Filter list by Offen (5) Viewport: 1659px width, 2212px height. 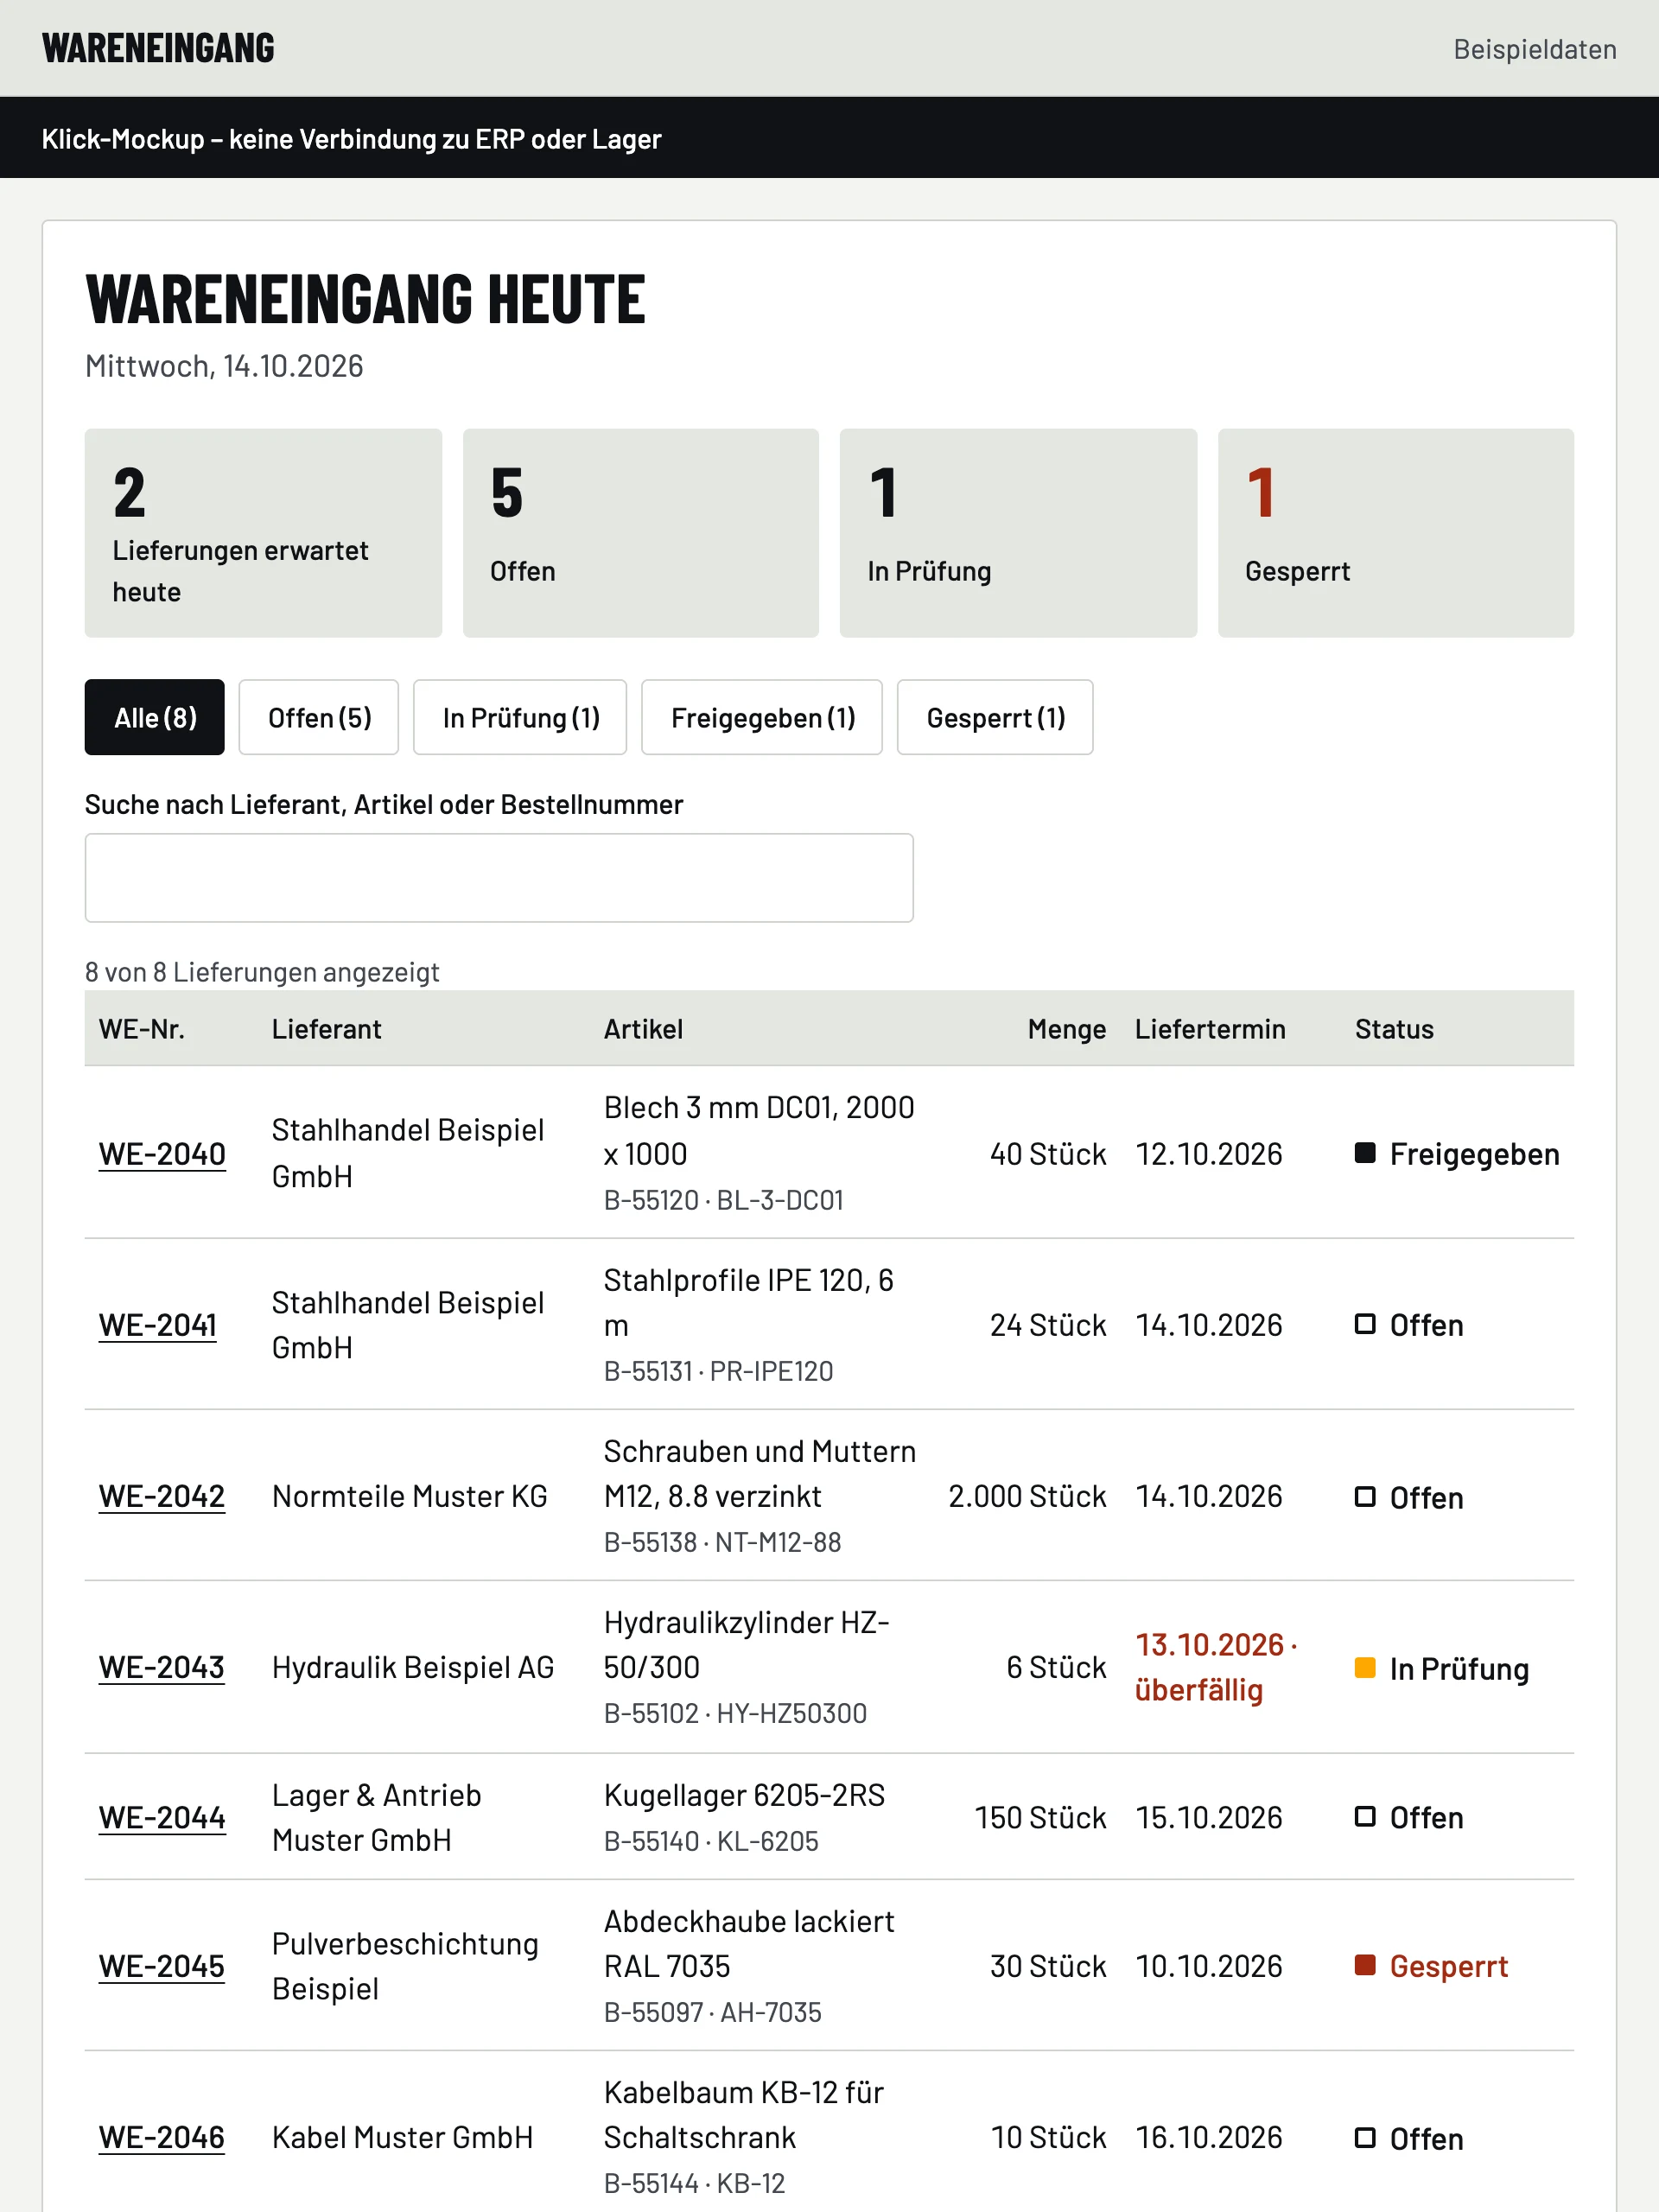(319, 717)
